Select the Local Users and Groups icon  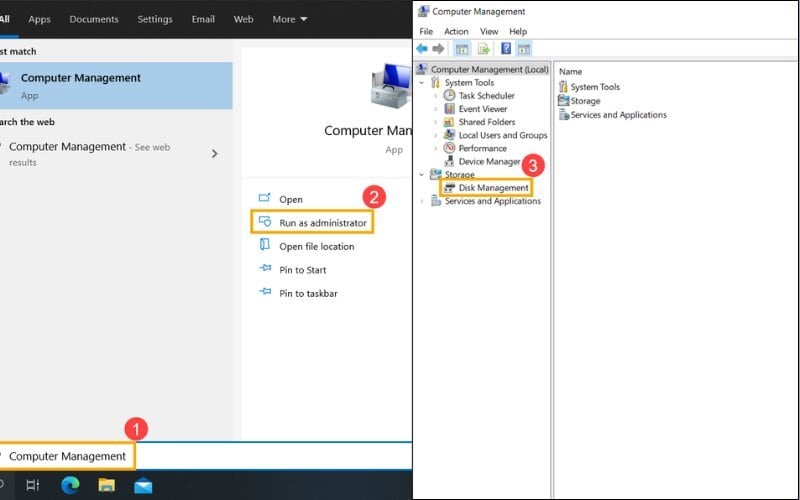point(449,135)
